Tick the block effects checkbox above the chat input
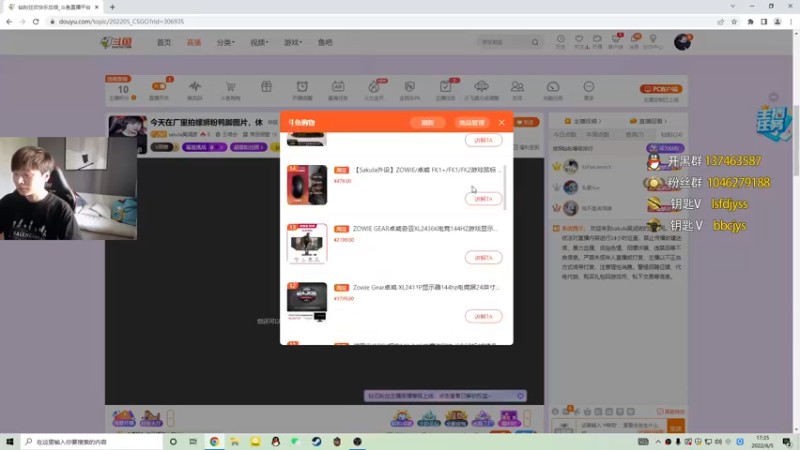The height and width of the screenshot is (450, 800). pyautogui.click(x=660, y=411)
